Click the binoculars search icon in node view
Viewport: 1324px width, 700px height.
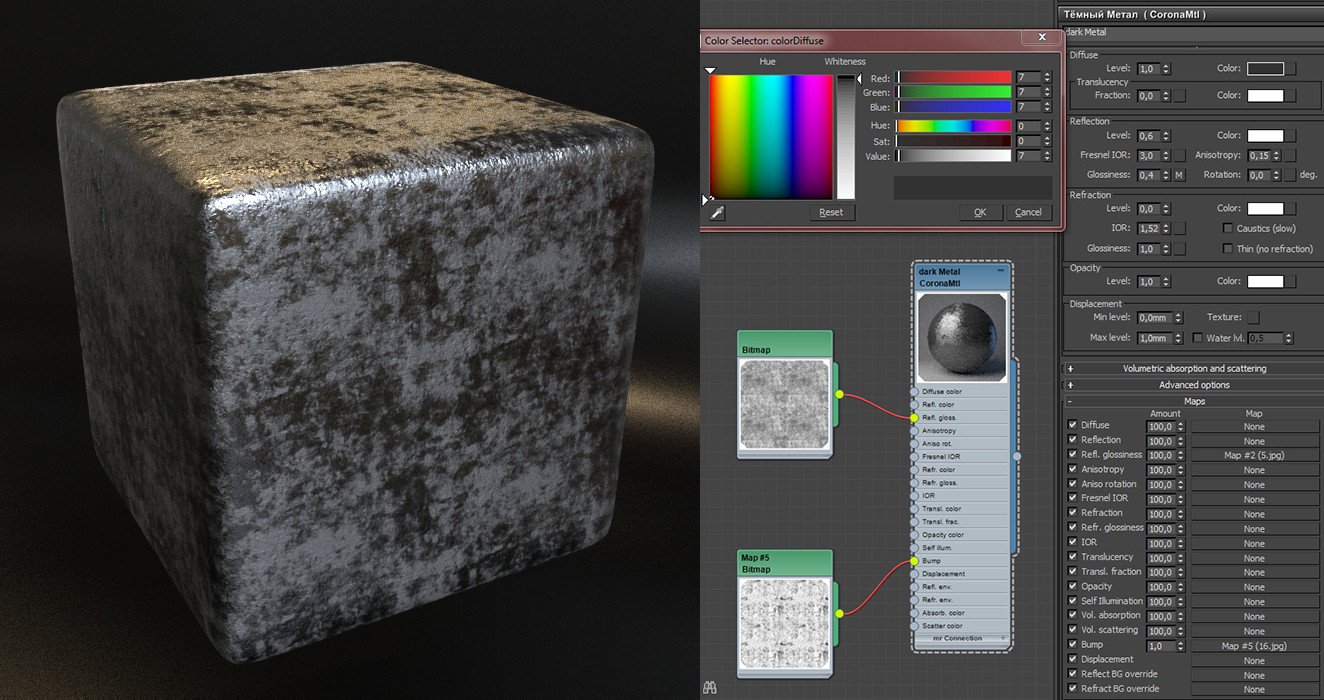pyautogui.click(x=711, y=687)
